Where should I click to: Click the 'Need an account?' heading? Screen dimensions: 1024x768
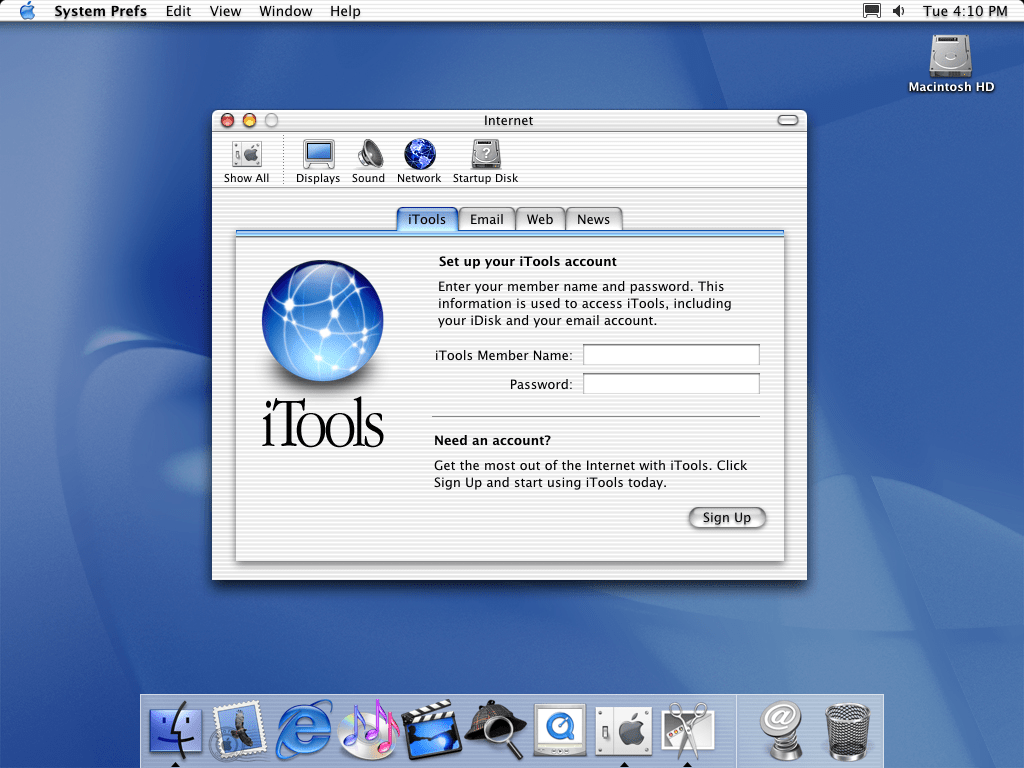[x=492, y=440]
